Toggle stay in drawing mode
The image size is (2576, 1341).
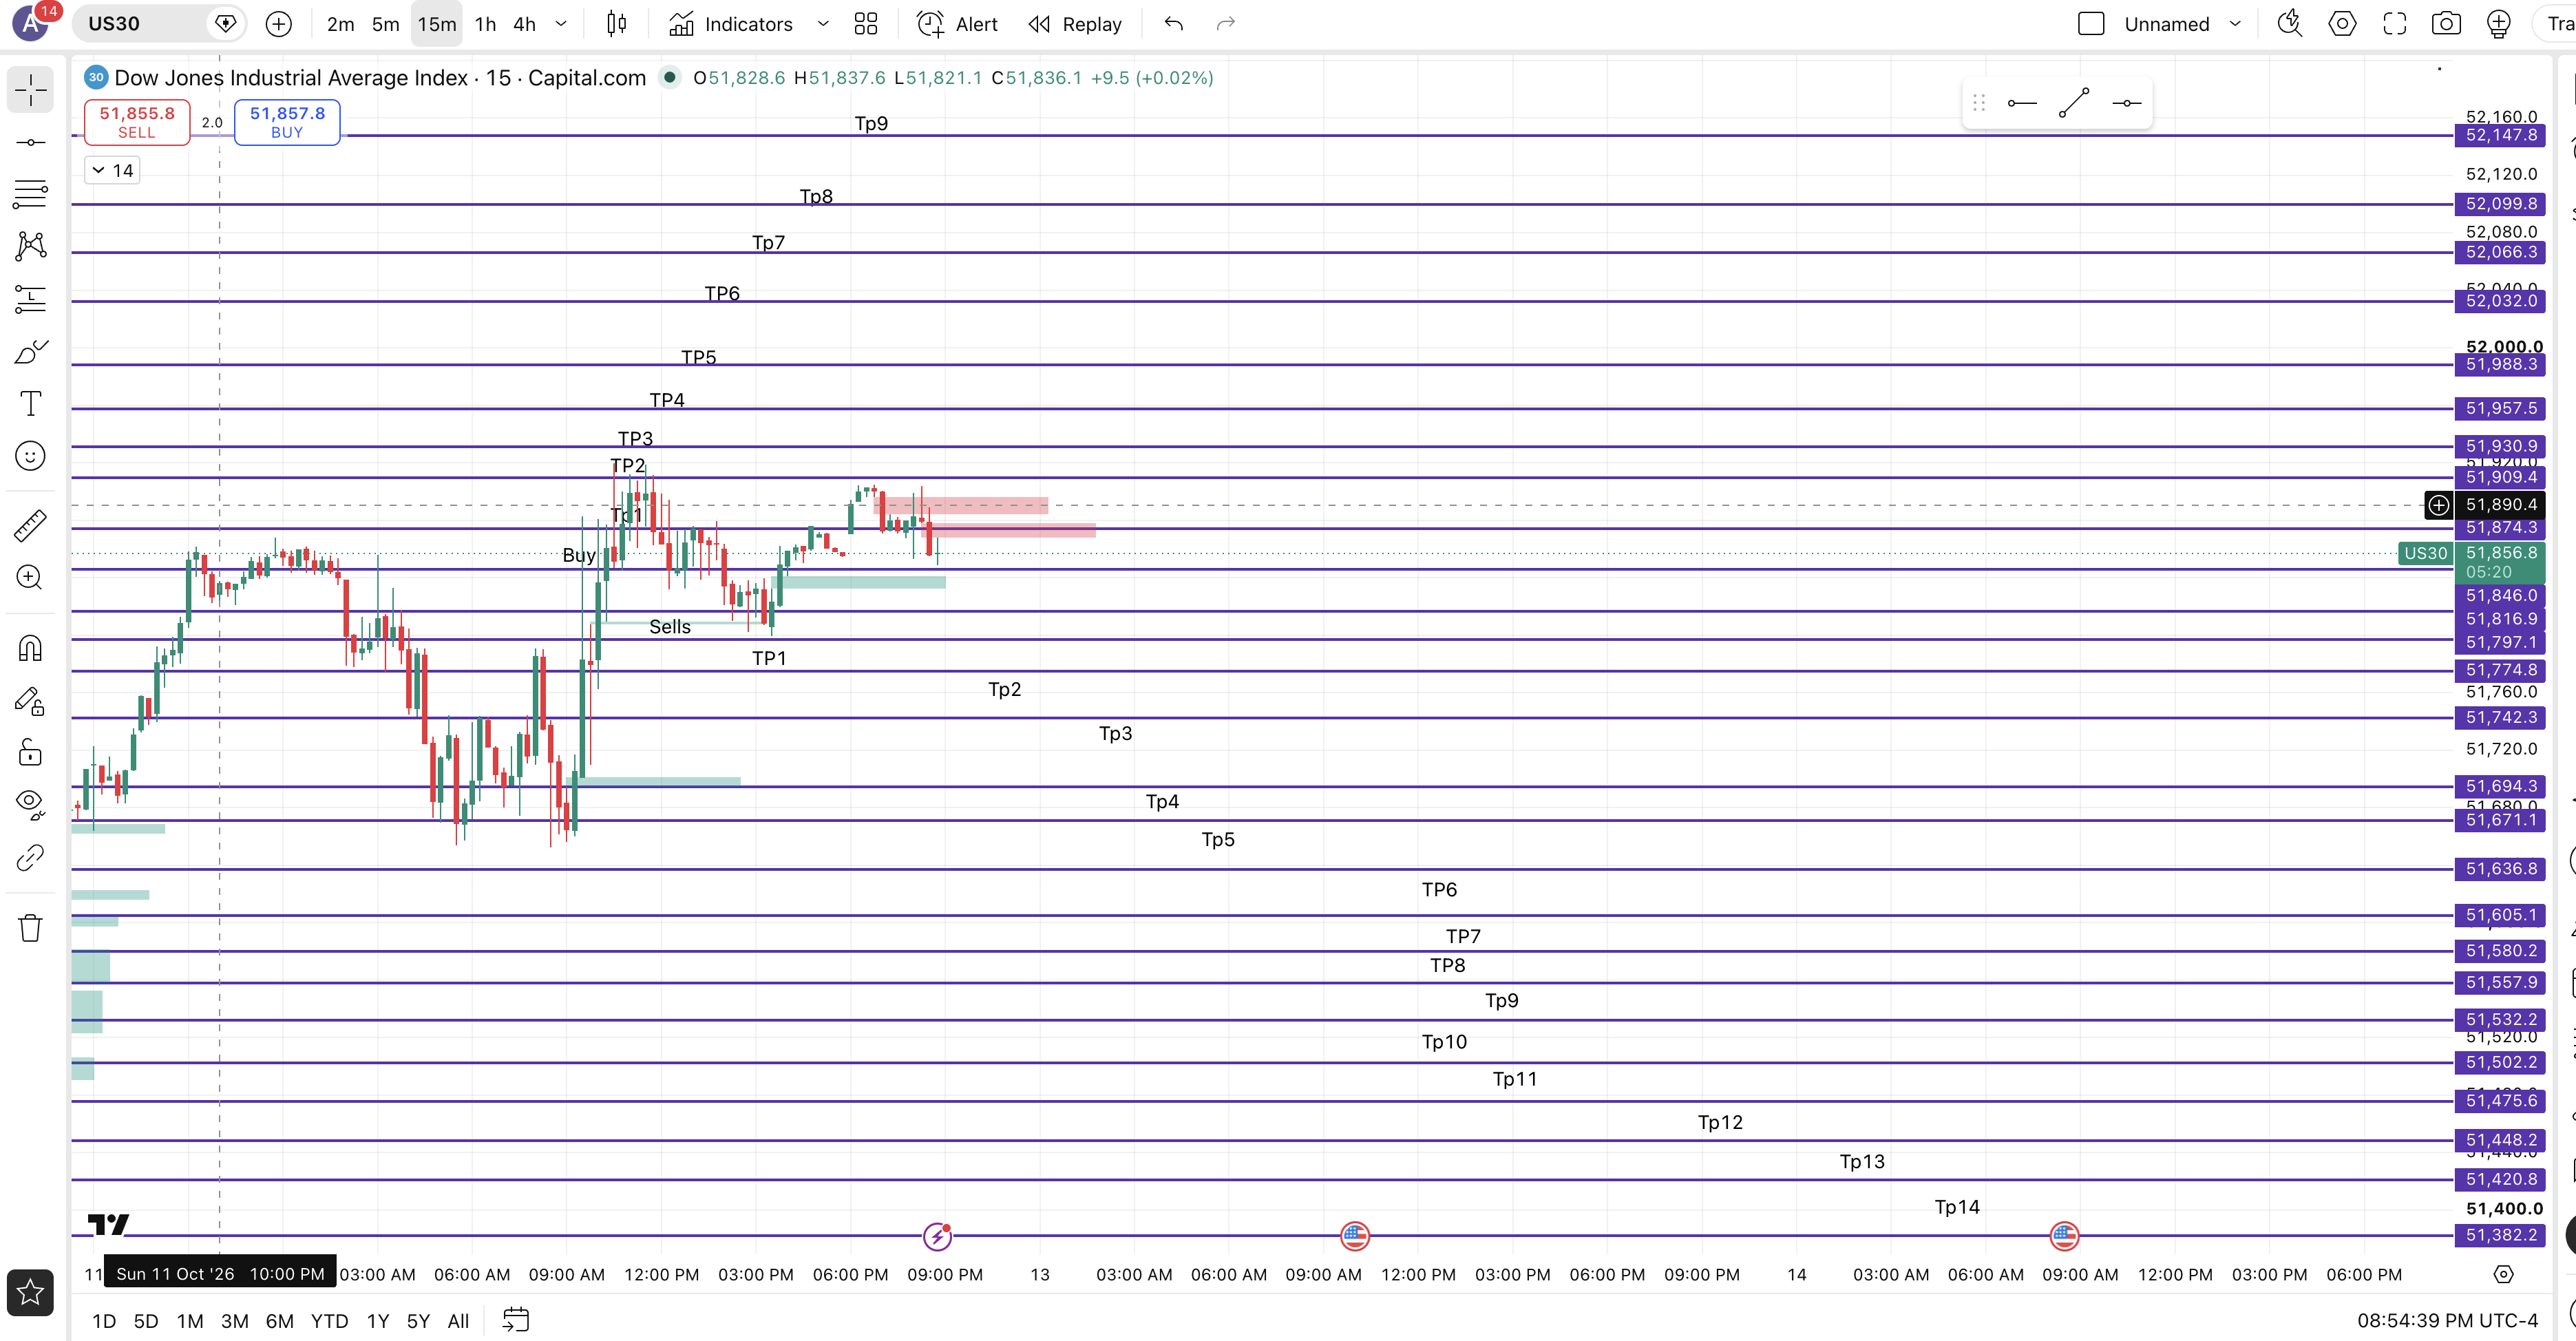click(x=30, y=701)
